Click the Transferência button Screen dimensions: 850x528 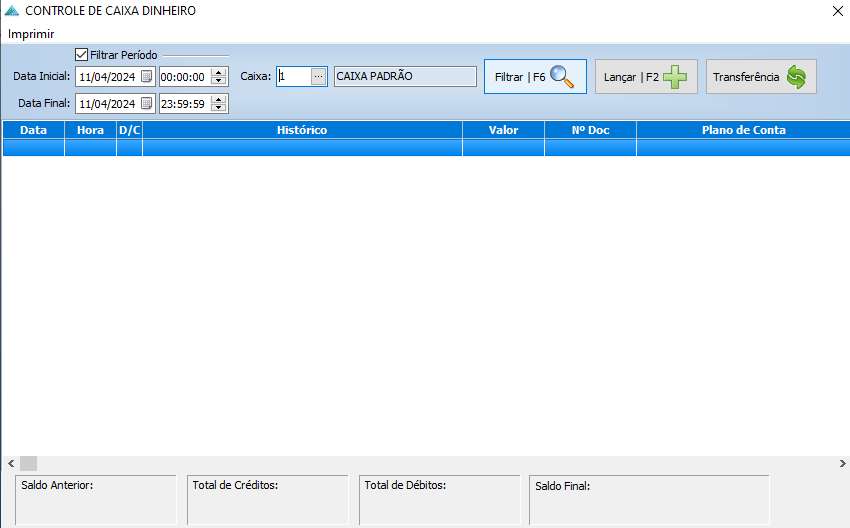click(761, 76)
